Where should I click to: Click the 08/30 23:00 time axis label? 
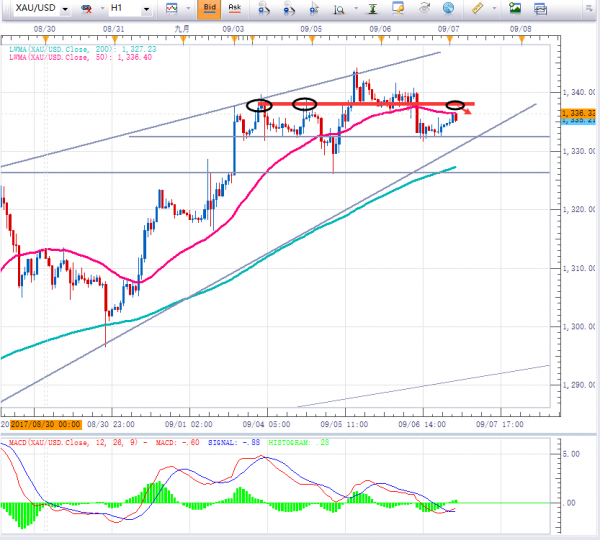click(111, 424)
